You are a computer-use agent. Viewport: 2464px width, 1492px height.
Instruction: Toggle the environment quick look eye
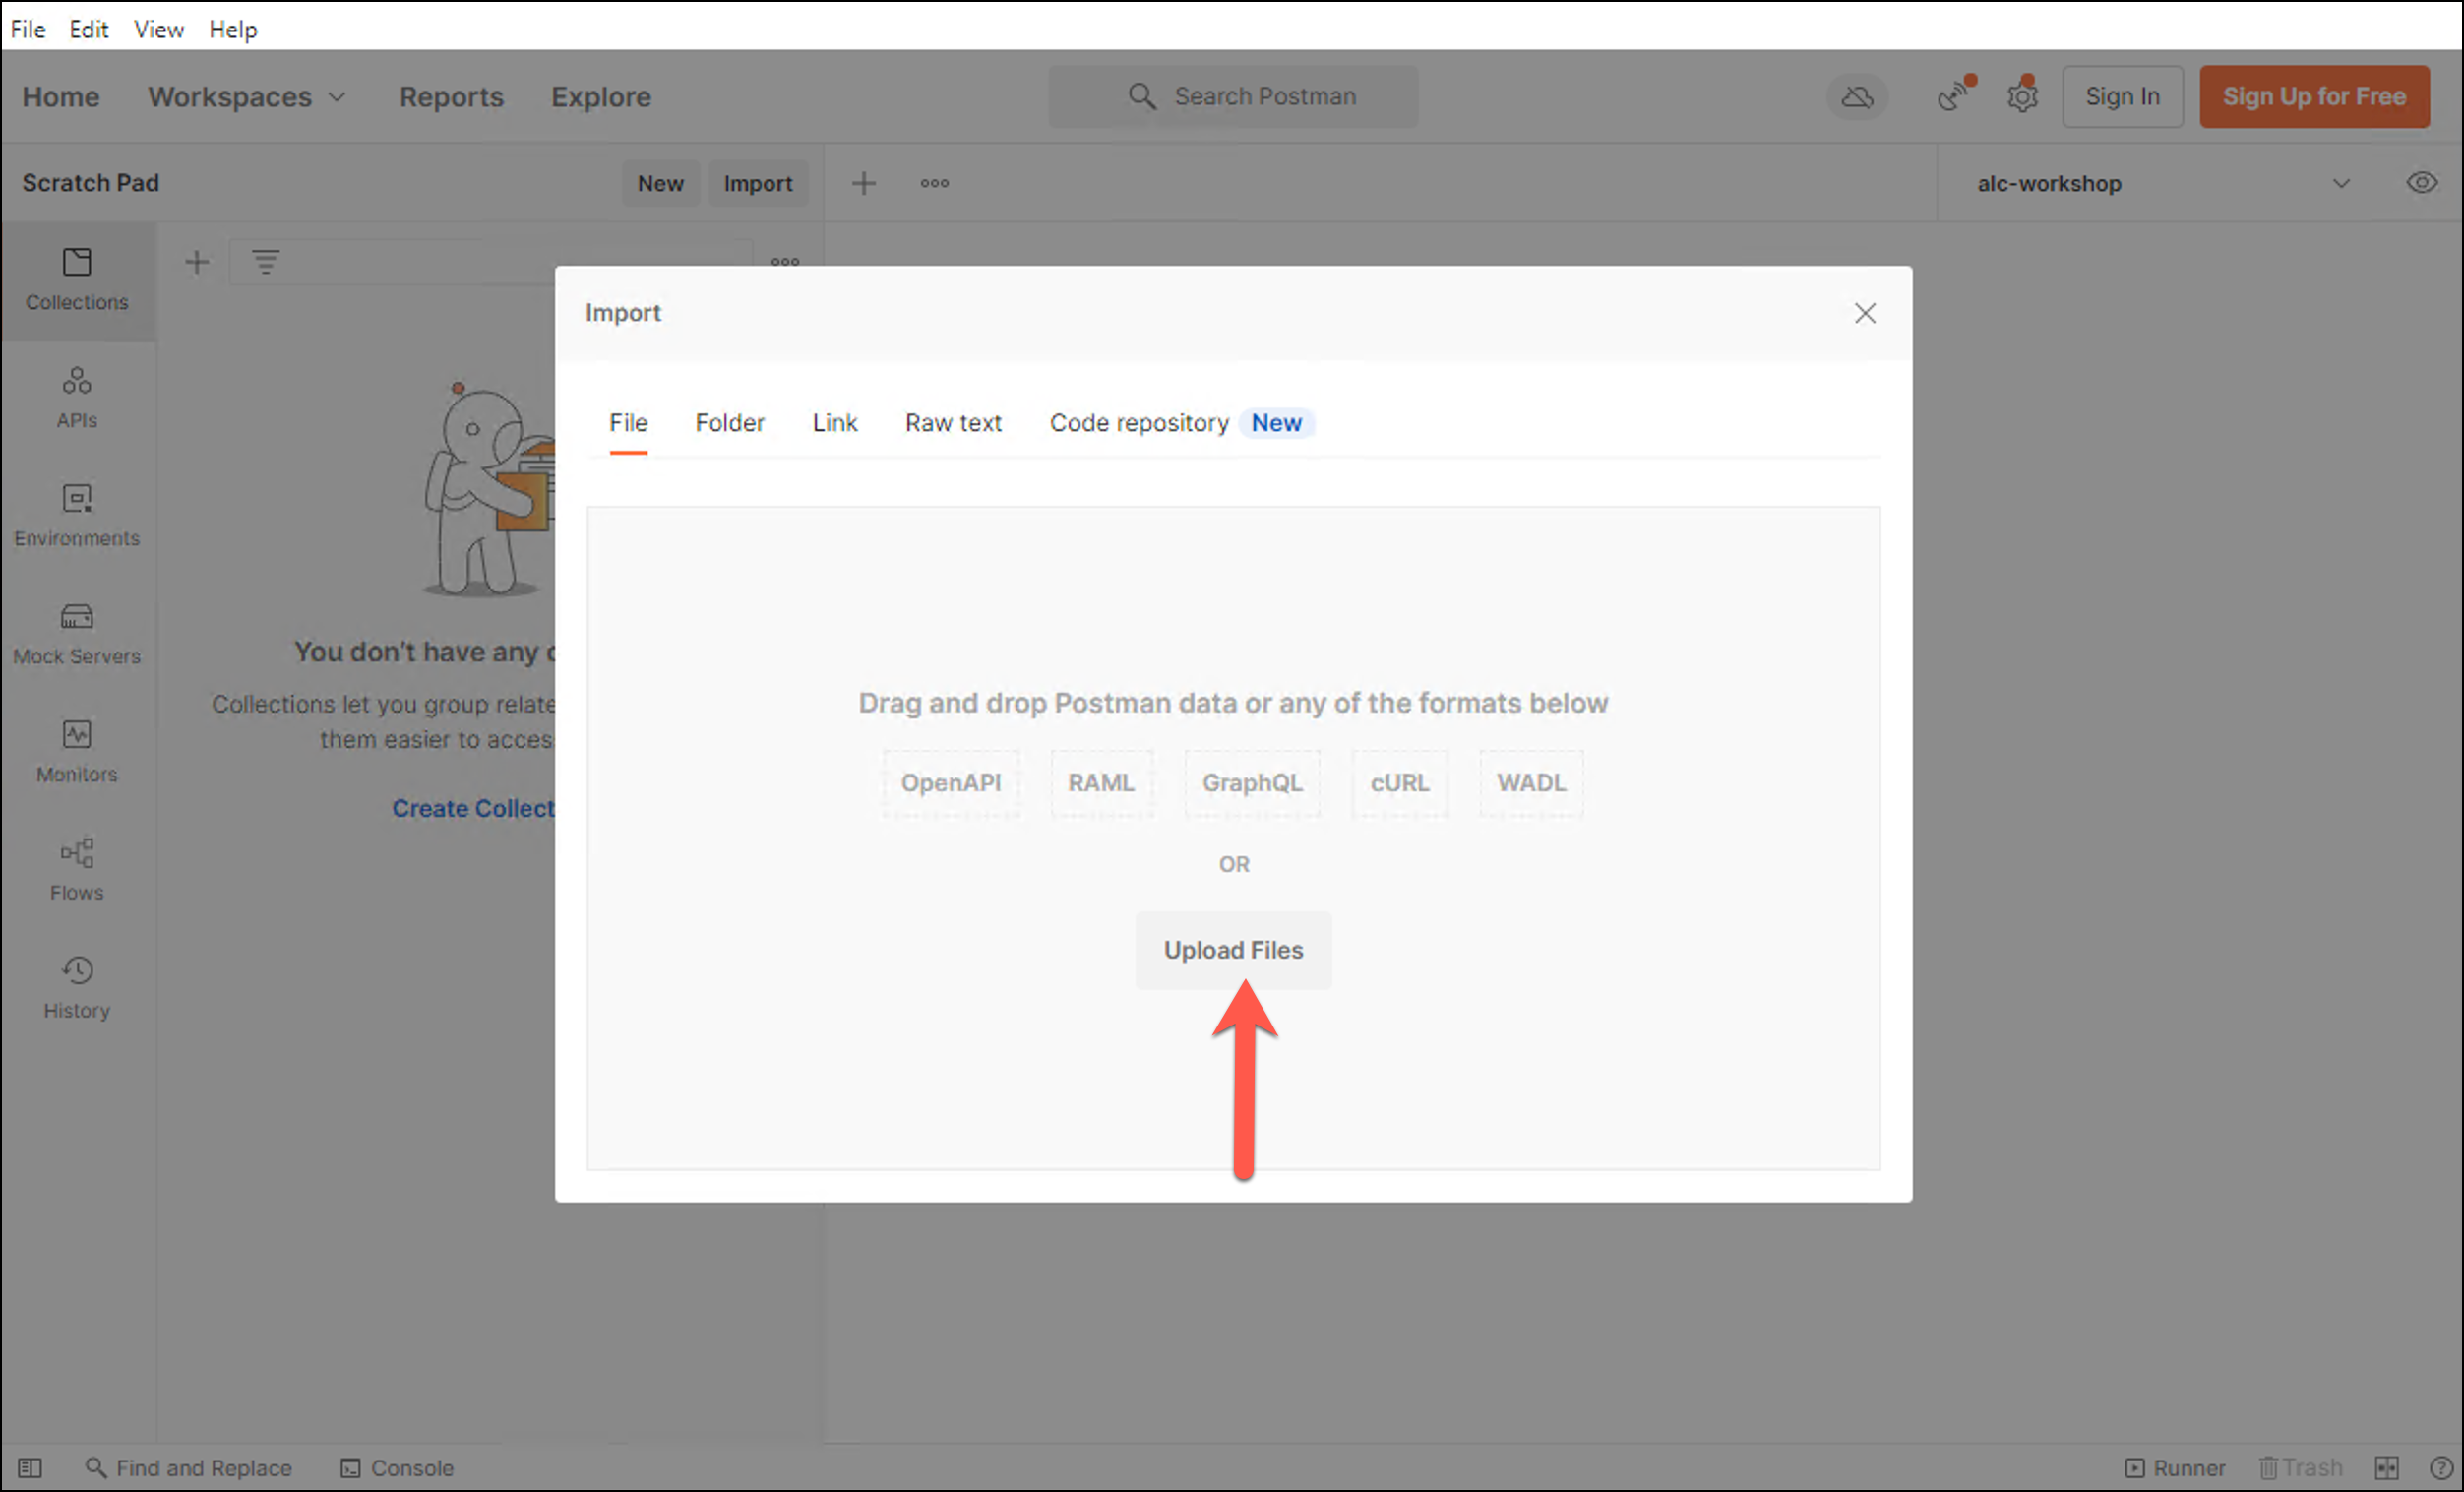(2421, 183)
